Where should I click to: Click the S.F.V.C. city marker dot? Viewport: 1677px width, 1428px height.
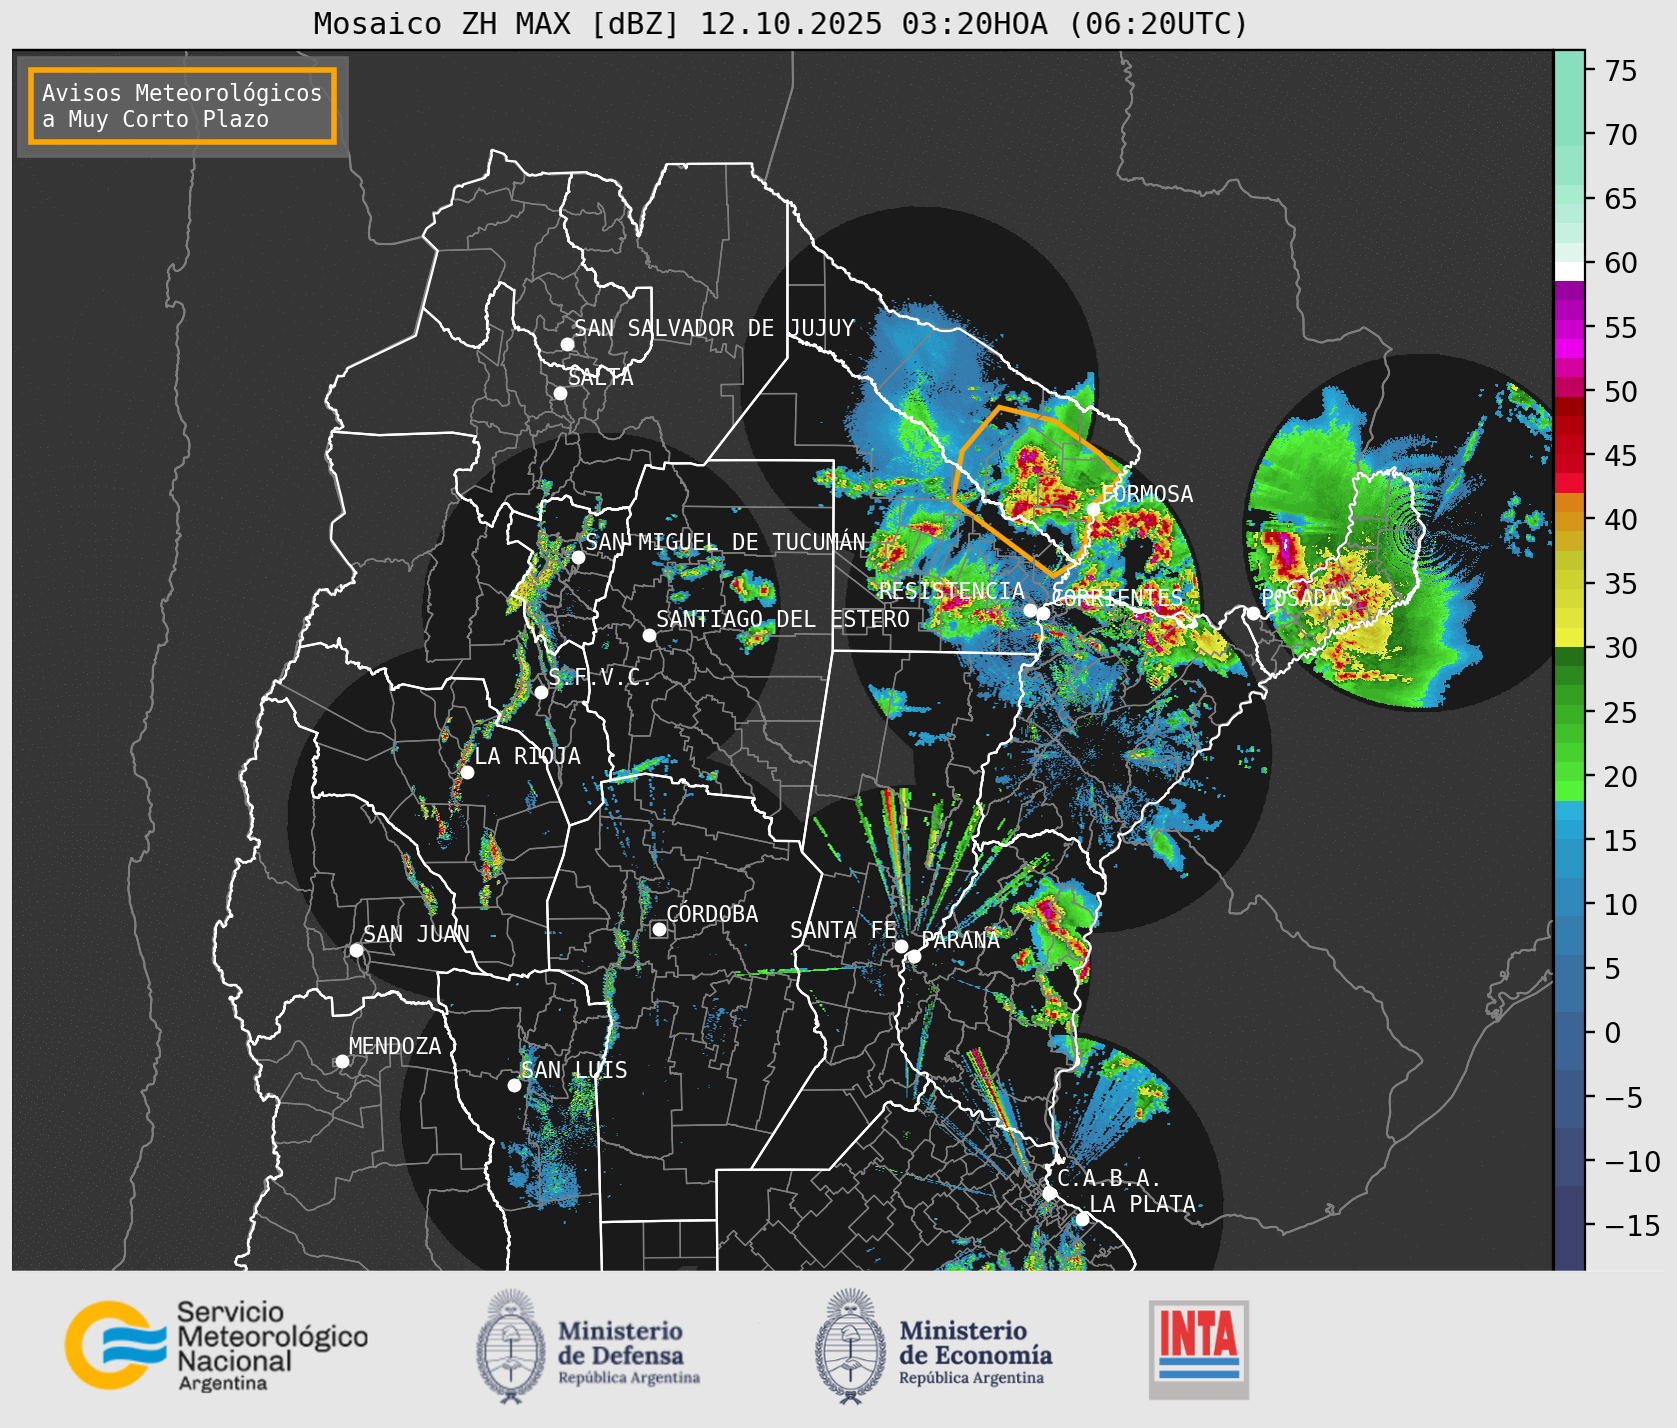(541, 692)
